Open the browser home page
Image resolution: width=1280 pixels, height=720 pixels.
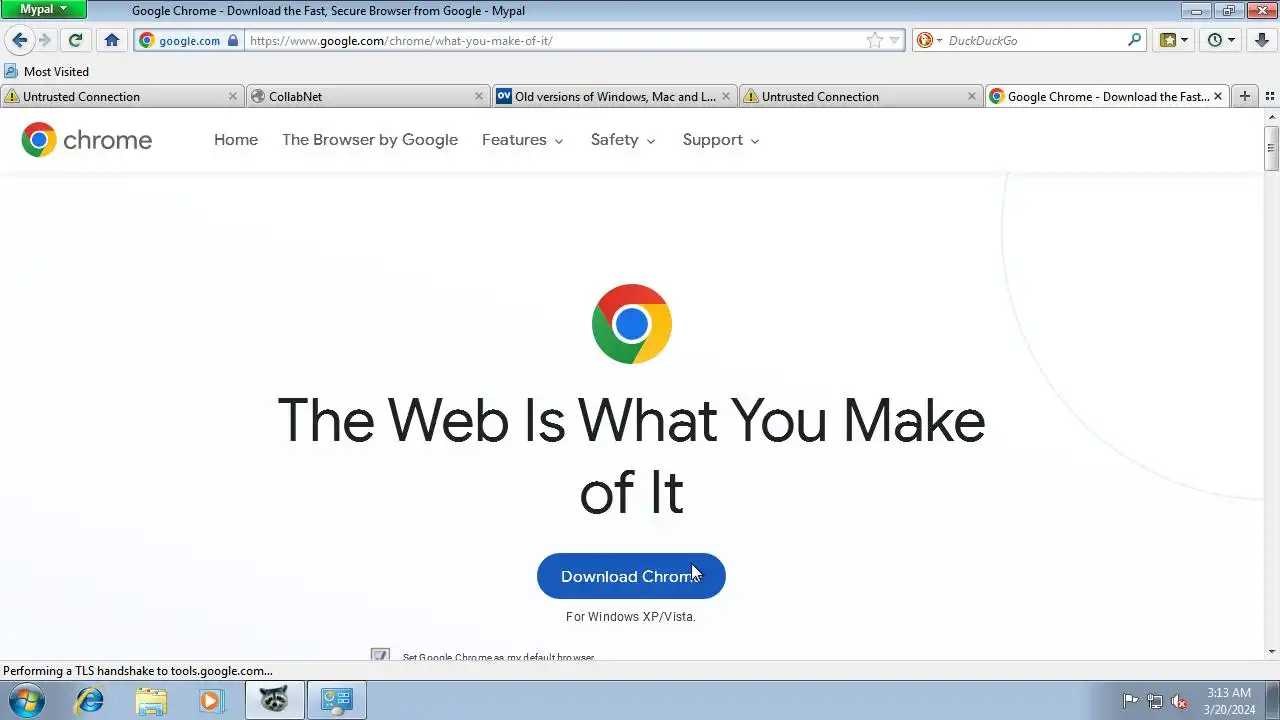tap(111, 40)
